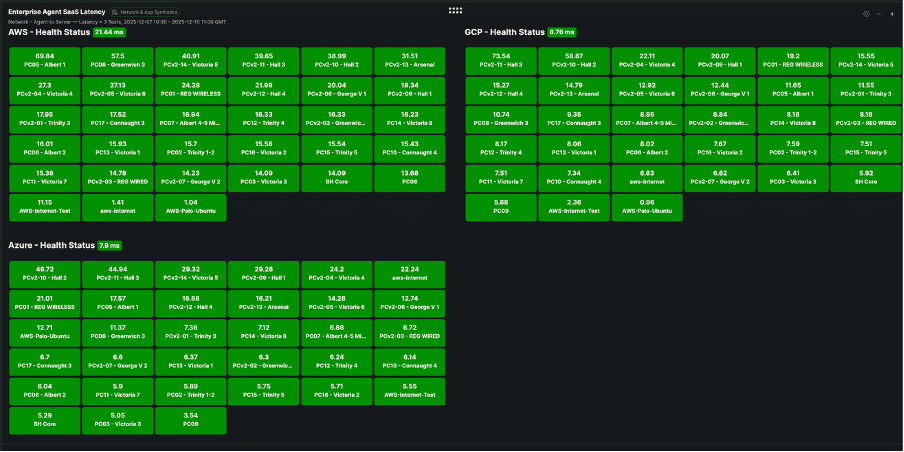Select AWS card PCv2-06 - George V 1 (20.04)
The height and width of the screenshot is (452, 904).
(x=337, y=90)
